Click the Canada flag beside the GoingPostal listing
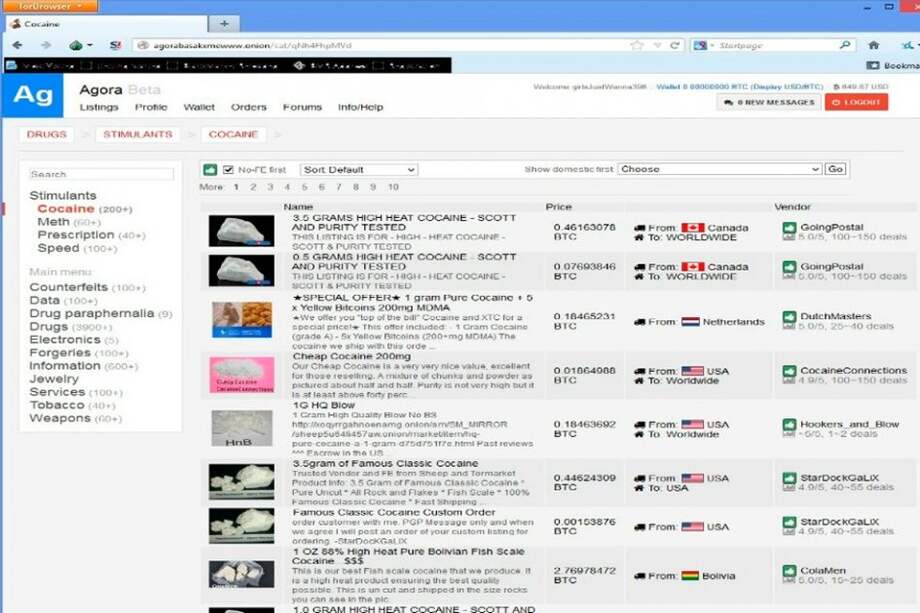The image size is (920, 613). [x=693, y=227]
